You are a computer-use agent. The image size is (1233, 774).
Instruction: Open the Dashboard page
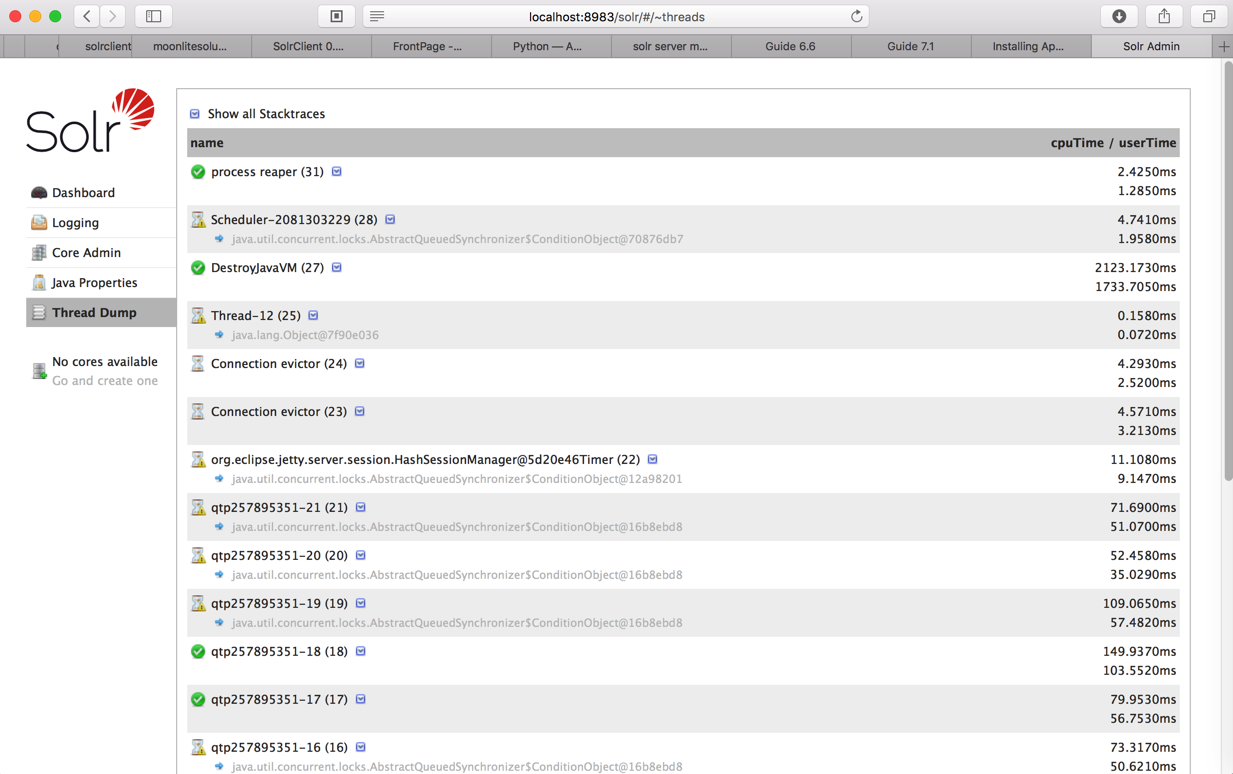83,193
